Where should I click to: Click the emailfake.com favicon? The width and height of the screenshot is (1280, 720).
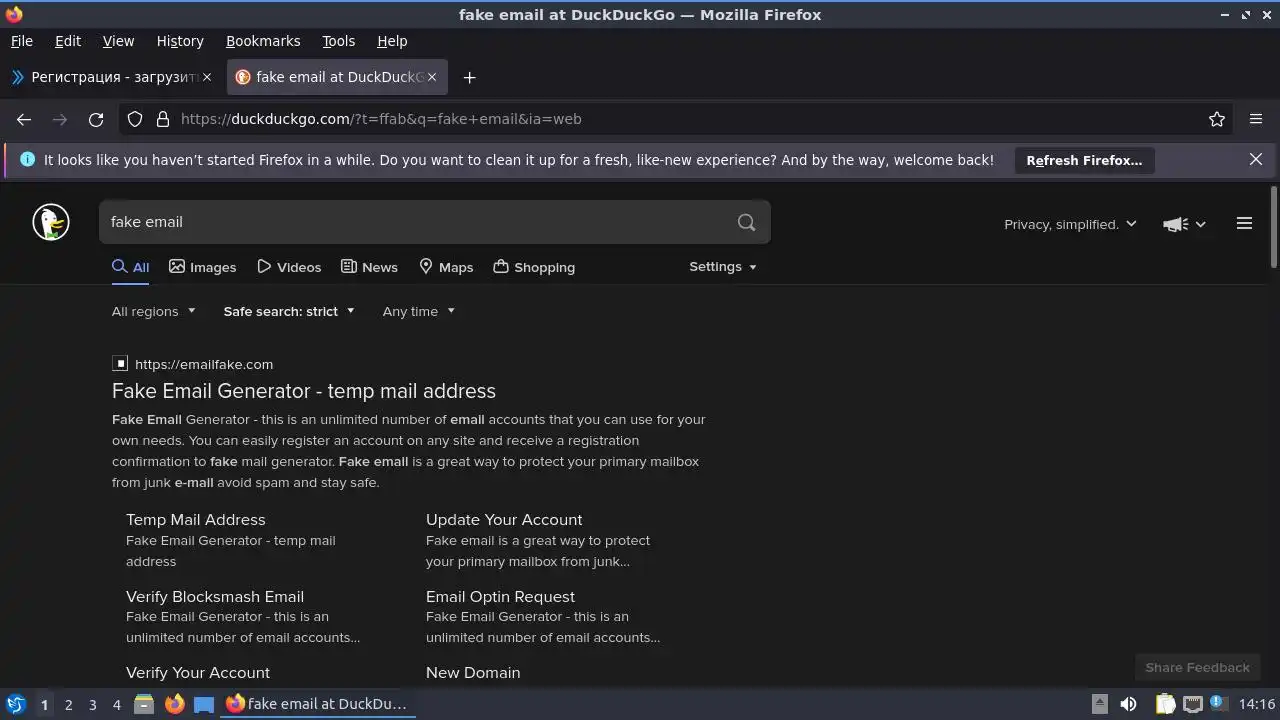pos(120,364)
